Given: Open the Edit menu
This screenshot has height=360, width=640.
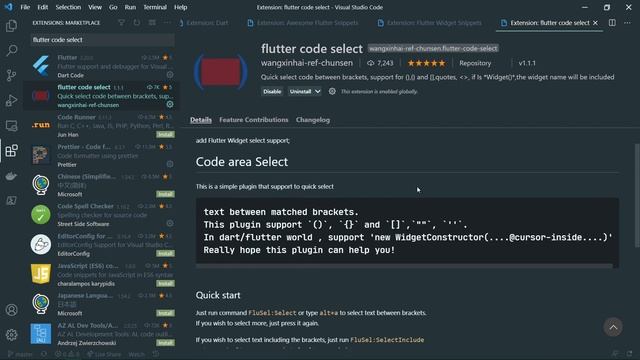Looking at the screenshot, I should tap(42, 7).
